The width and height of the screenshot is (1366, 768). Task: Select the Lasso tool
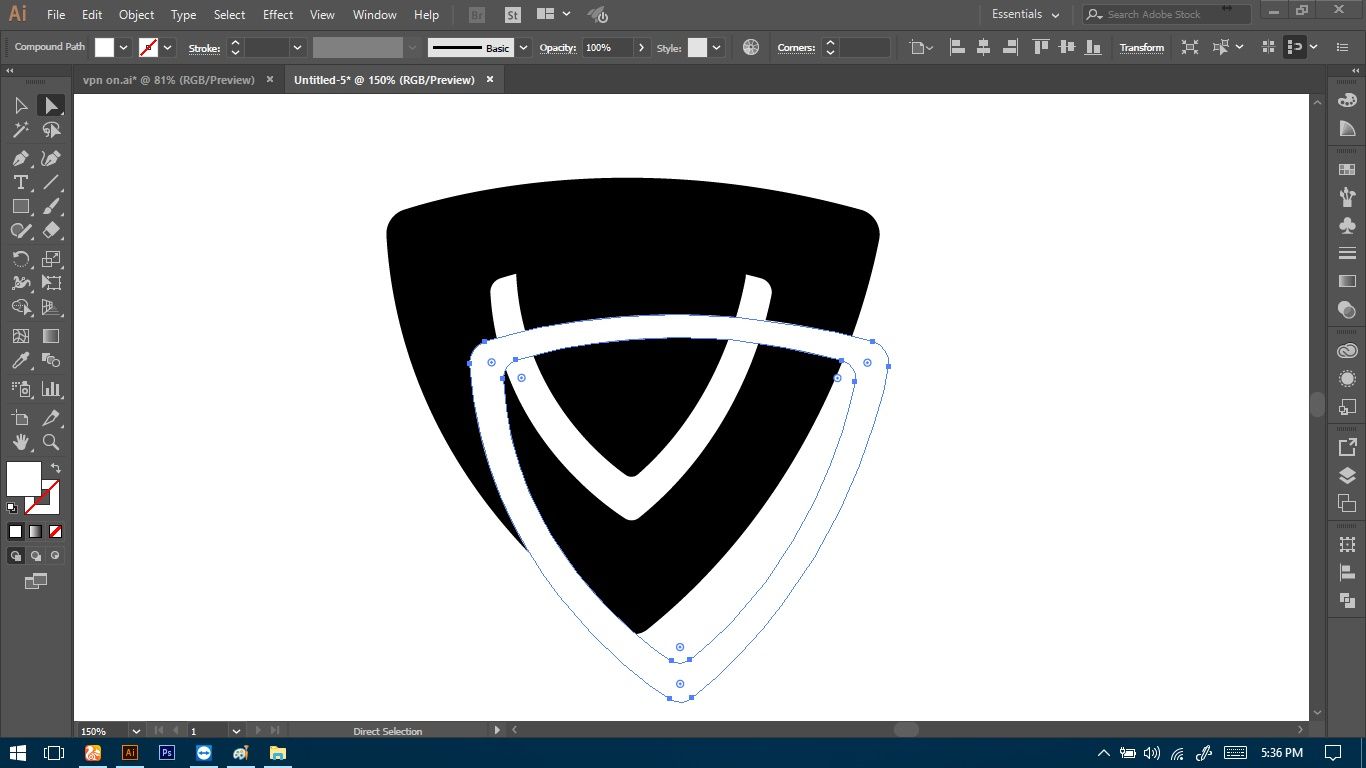point(51,130)
